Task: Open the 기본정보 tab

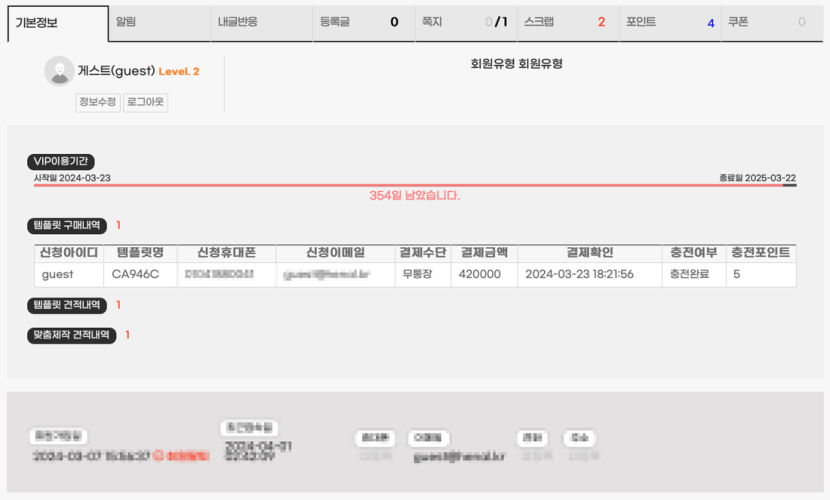Action: (x=58, y=23)
